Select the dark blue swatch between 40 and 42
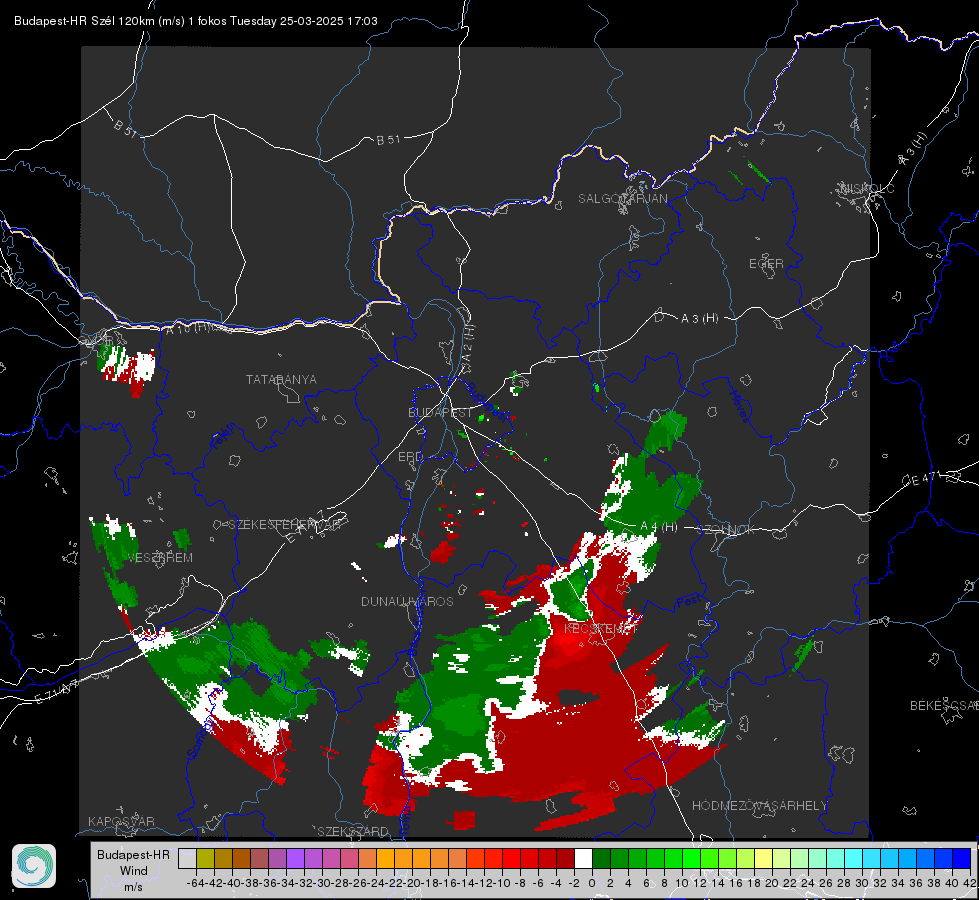Viewport: 979px width, 900px height. (962, 858)
